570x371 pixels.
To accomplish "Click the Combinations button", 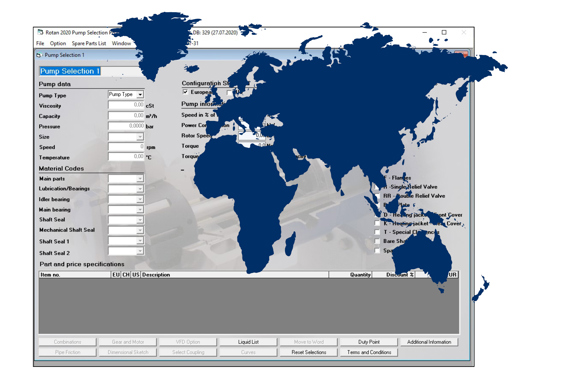I will click(68, 342).
